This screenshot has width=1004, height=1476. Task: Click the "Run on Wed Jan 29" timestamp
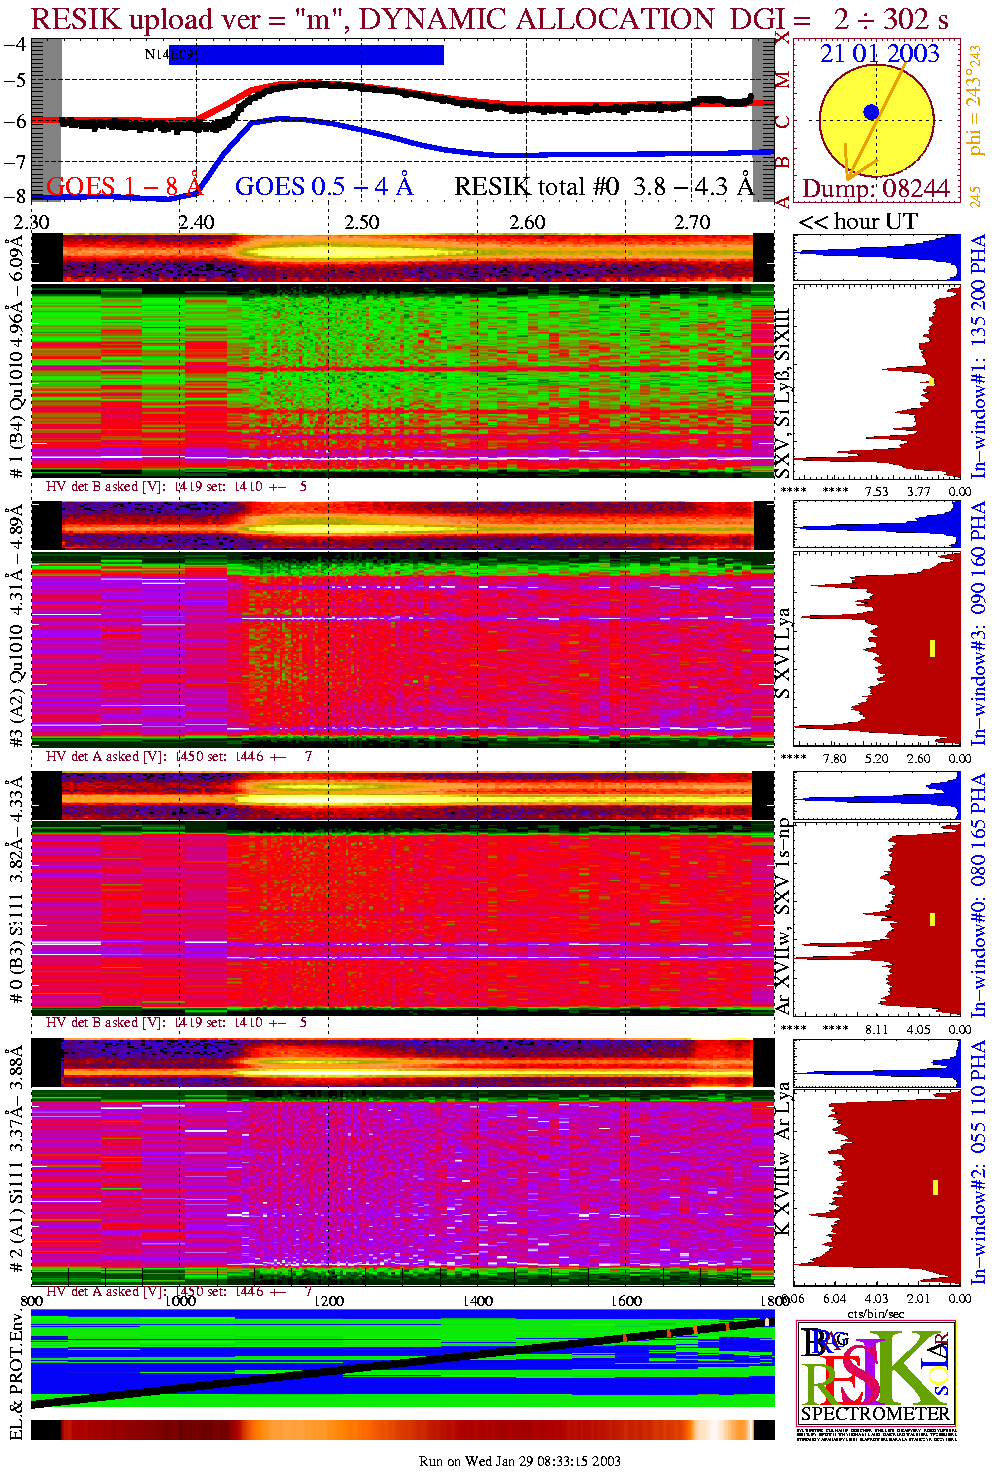pyautogui.click(x=519, y=1461)
